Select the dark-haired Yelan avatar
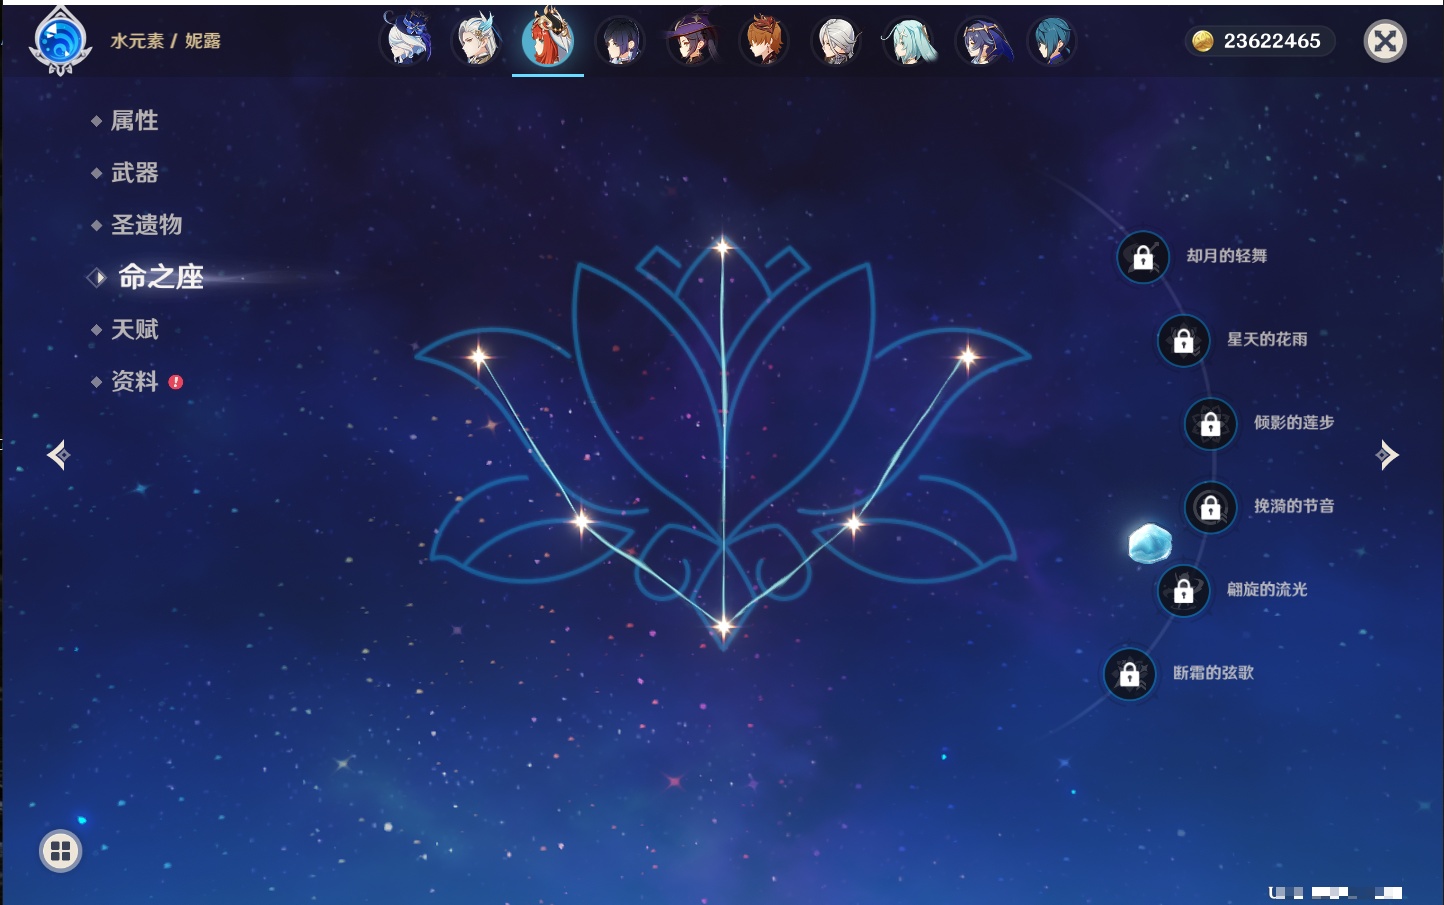The image size is (1444, 905). [x=620, y=41]
